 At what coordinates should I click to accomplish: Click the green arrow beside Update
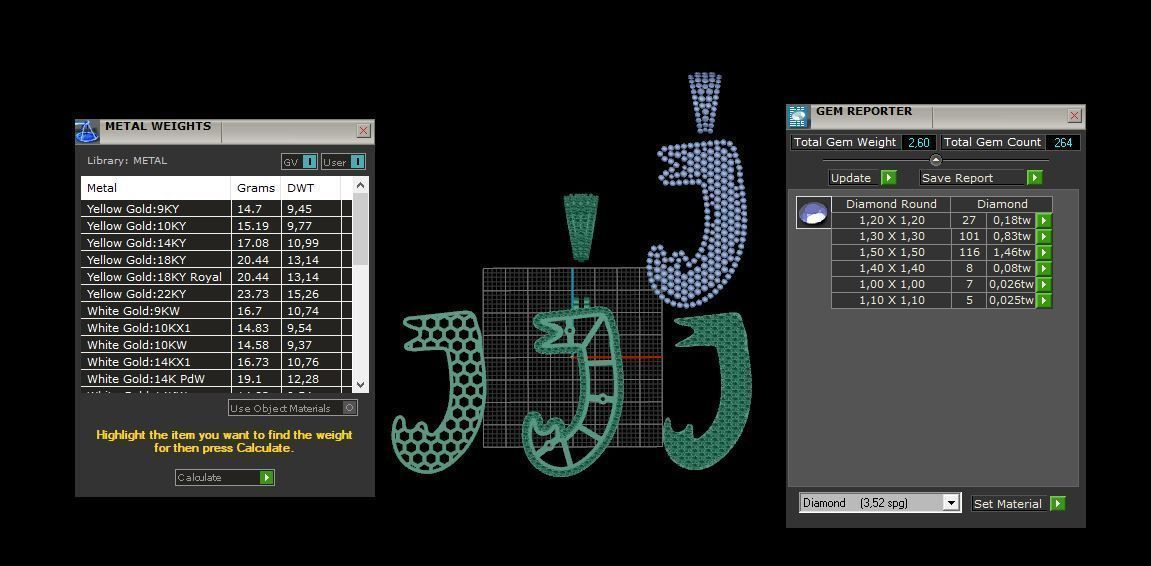click(x=888, y=178)
